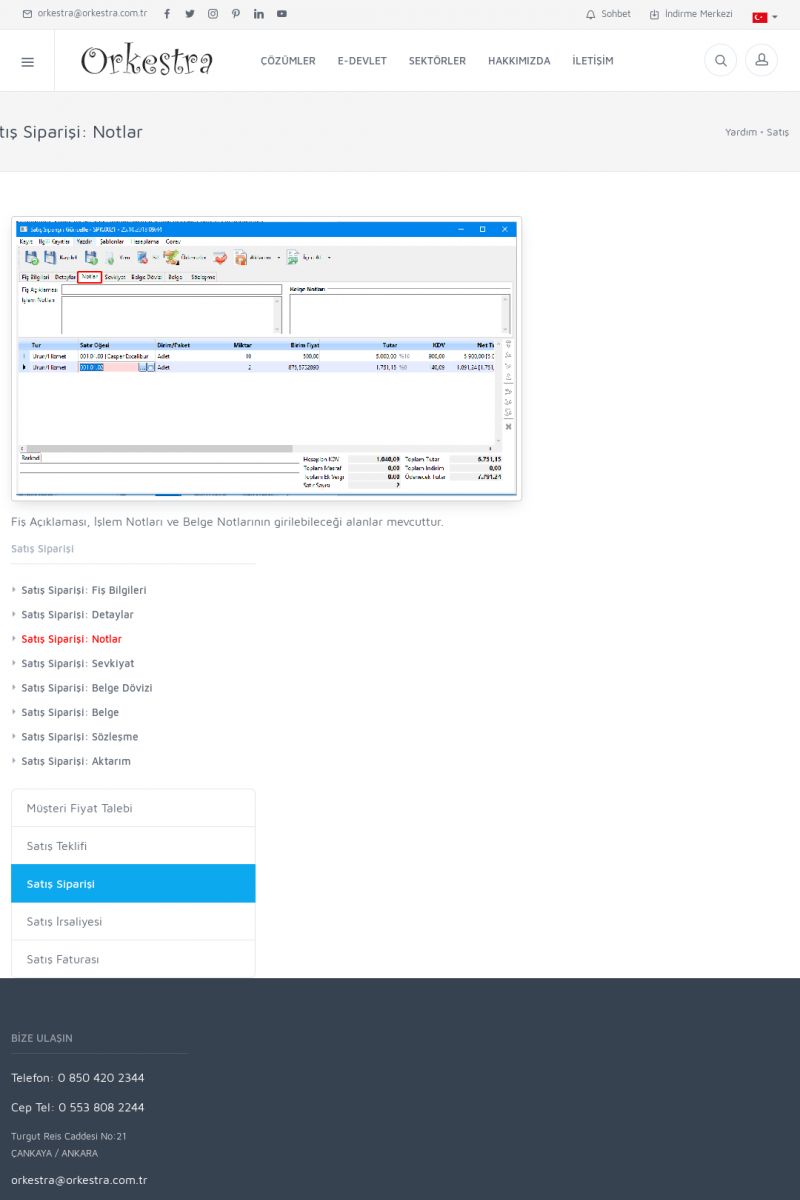The height and width of the screenshot is (1200, 800).
Task: Click the search magnifier icon
Action: point(720,61)
